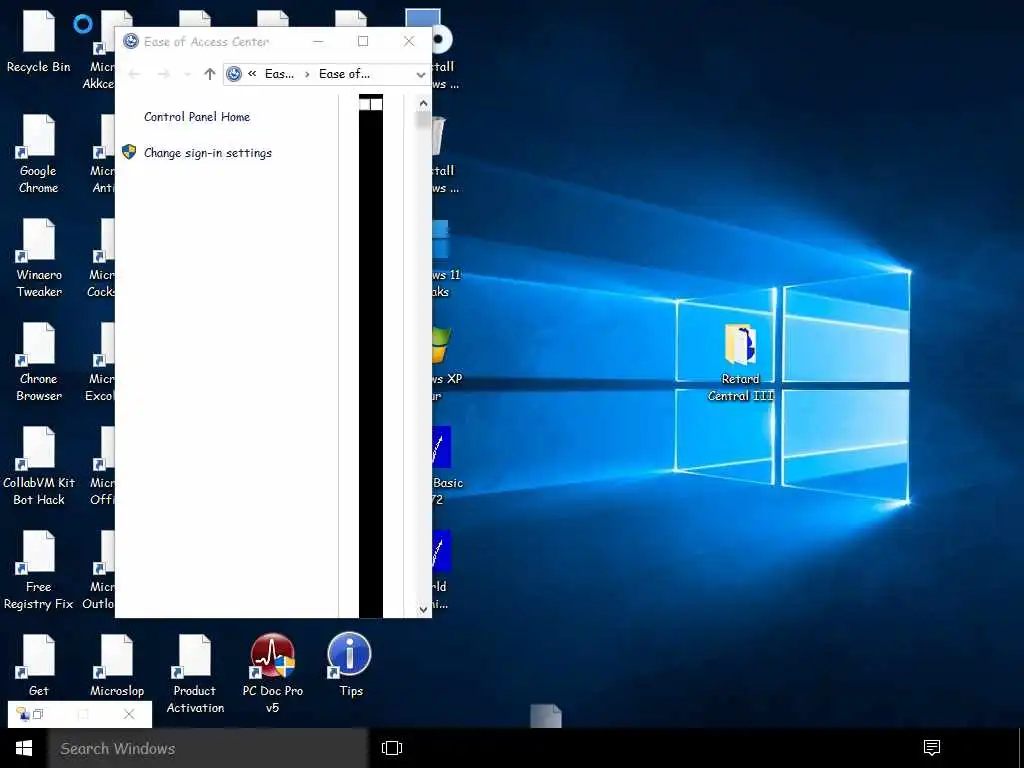This screenshot has height=768, width=1024.
Task: Click the Ease of Access title bar icon
Action: (x=131, y=41)
